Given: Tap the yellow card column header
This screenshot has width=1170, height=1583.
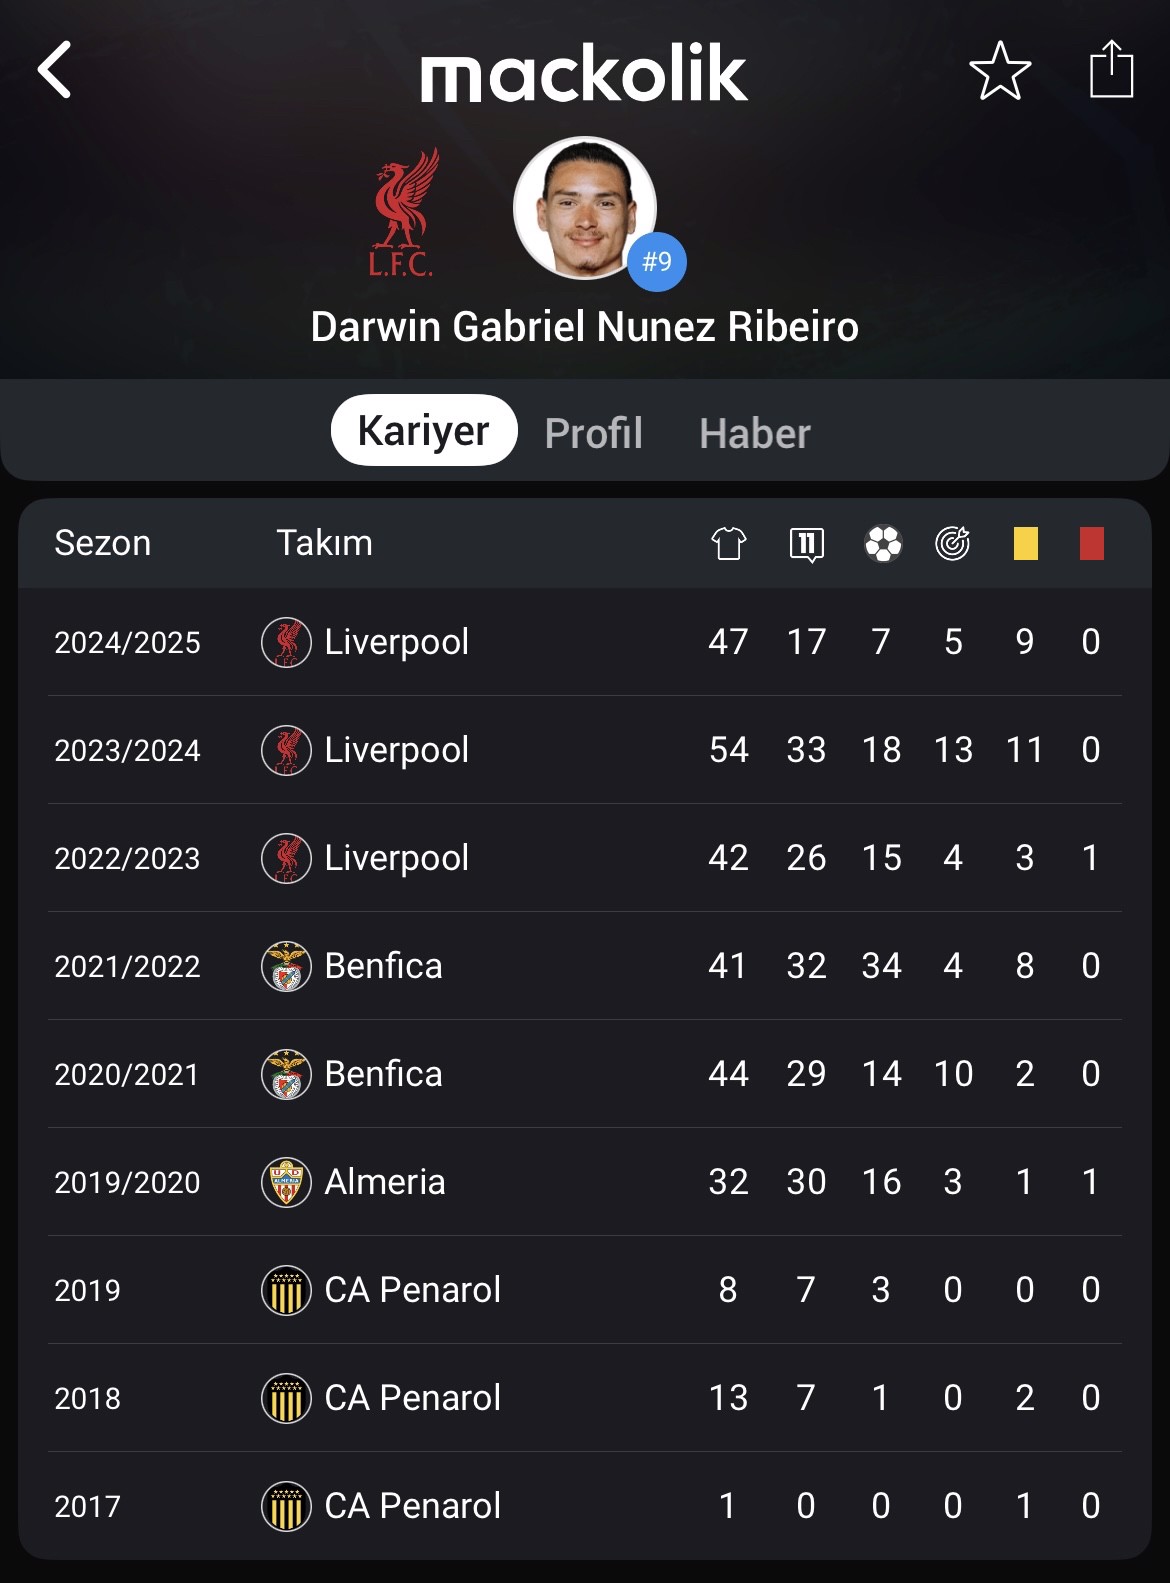Looking at the screenshot, I should point(1025,543).
